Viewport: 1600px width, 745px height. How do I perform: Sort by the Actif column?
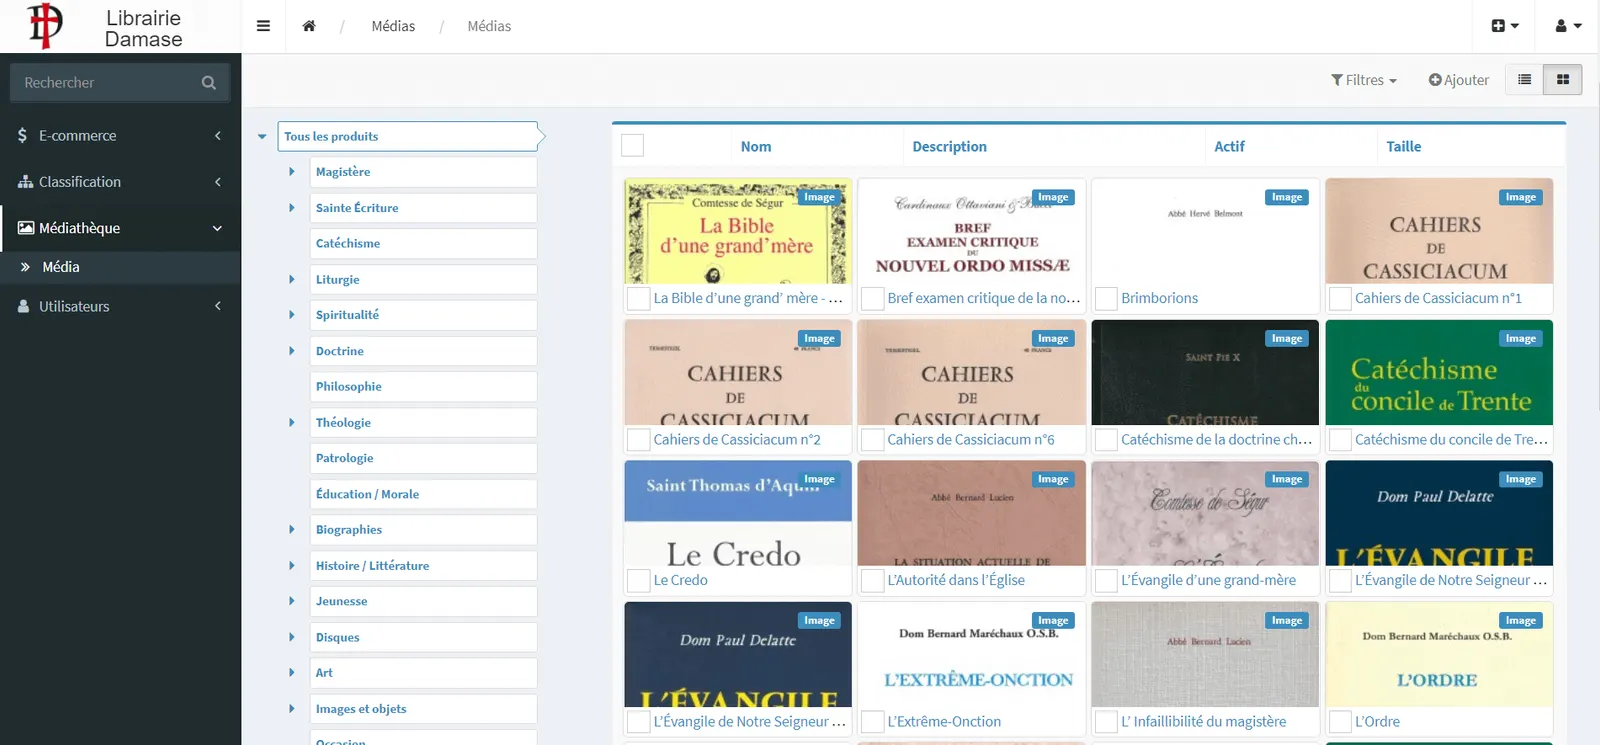coord(1229,146)
